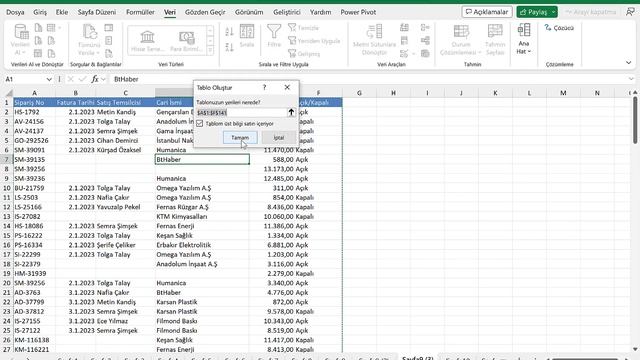The height and width of the screenshot is (360, 640).
Task: Toggle the 'Tablom üst bilgi satırı içeriyor' checkbox
Action: [x=200, y=123]
